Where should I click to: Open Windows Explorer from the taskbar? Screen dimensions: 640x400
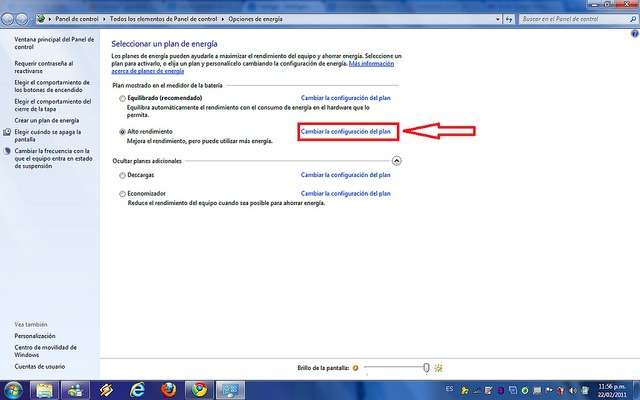coord(45,389)
